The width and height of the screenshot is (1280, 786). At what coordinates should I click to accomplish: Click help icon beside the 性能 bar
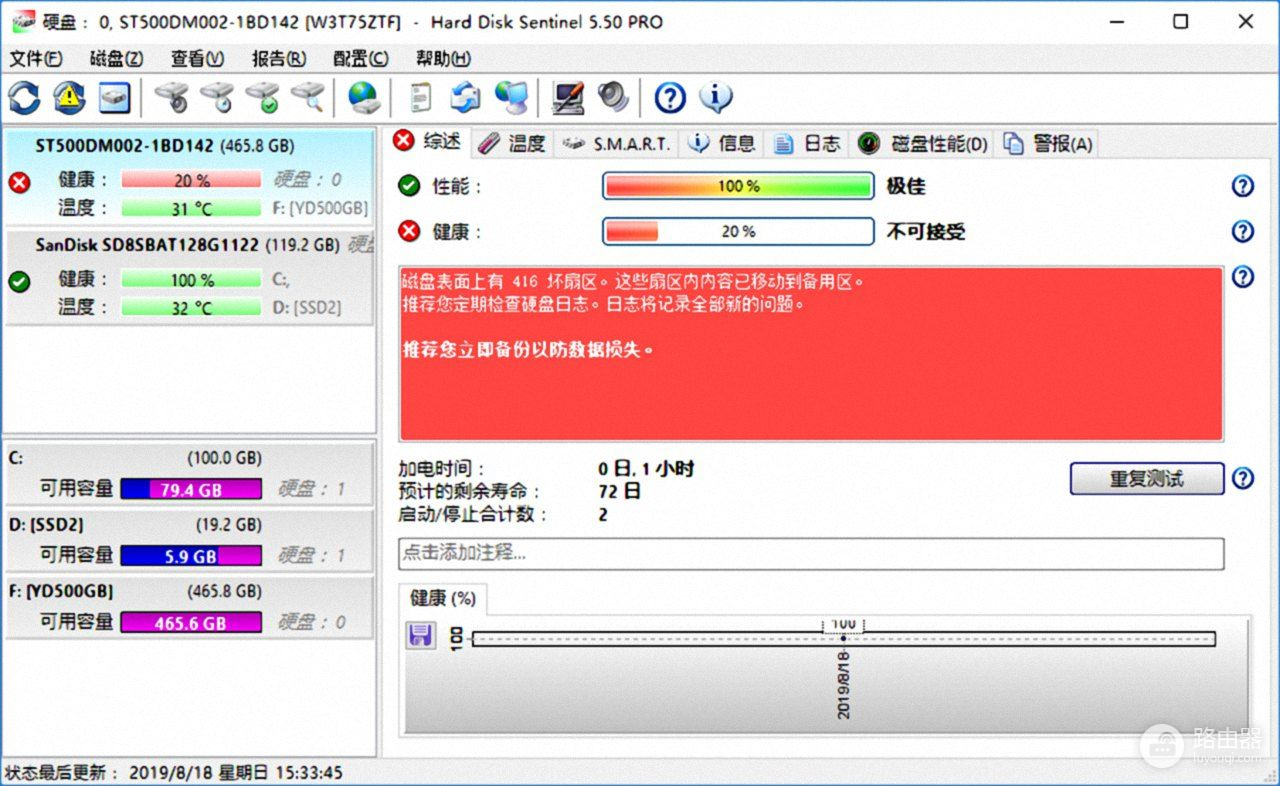(x=1243, y=186)
